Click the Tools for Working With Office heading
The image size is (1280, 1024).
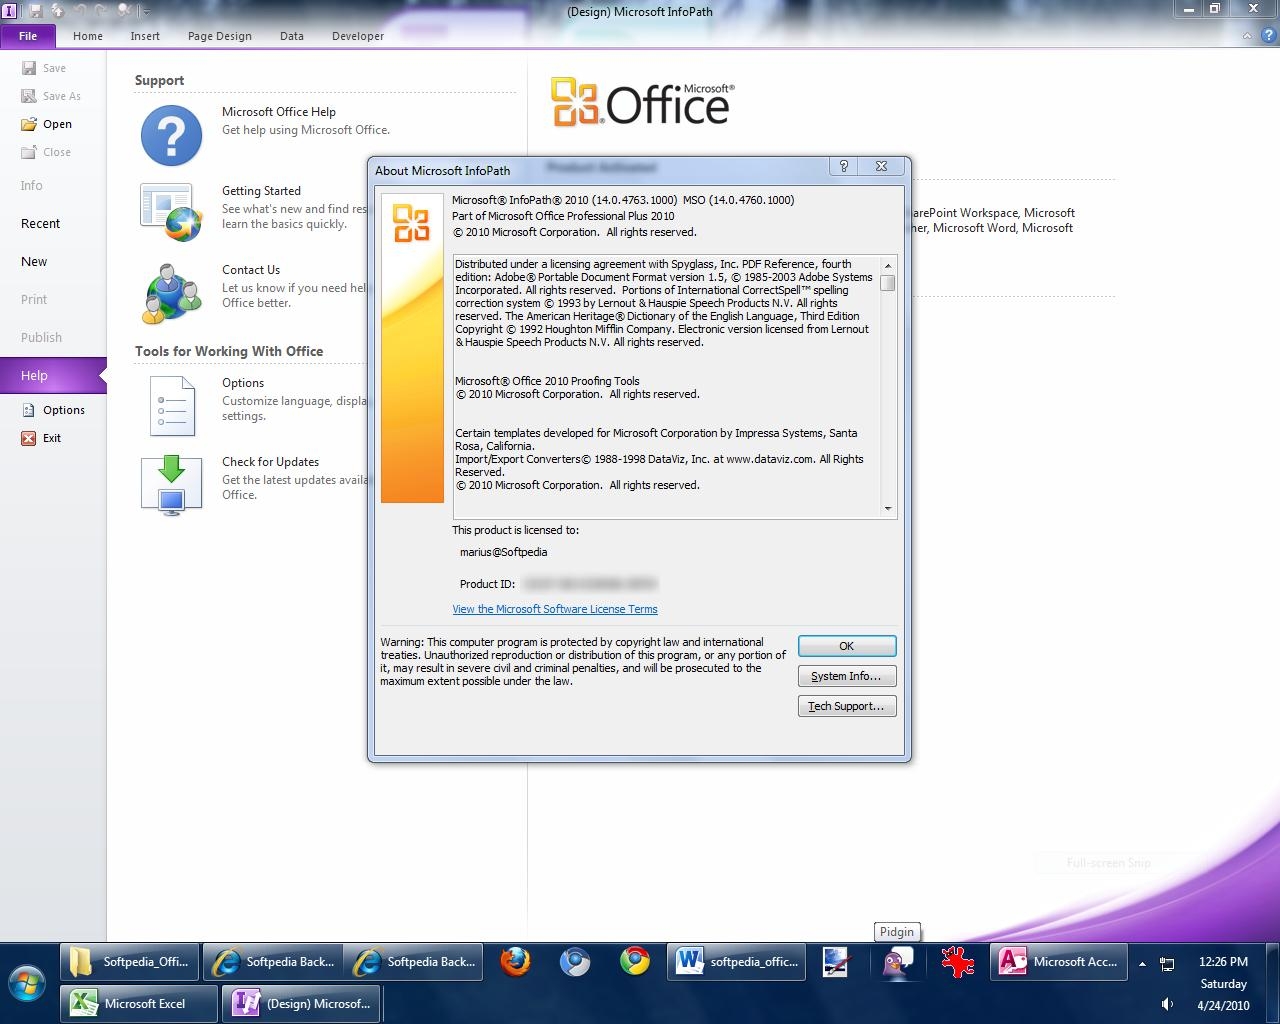[229, 352]
